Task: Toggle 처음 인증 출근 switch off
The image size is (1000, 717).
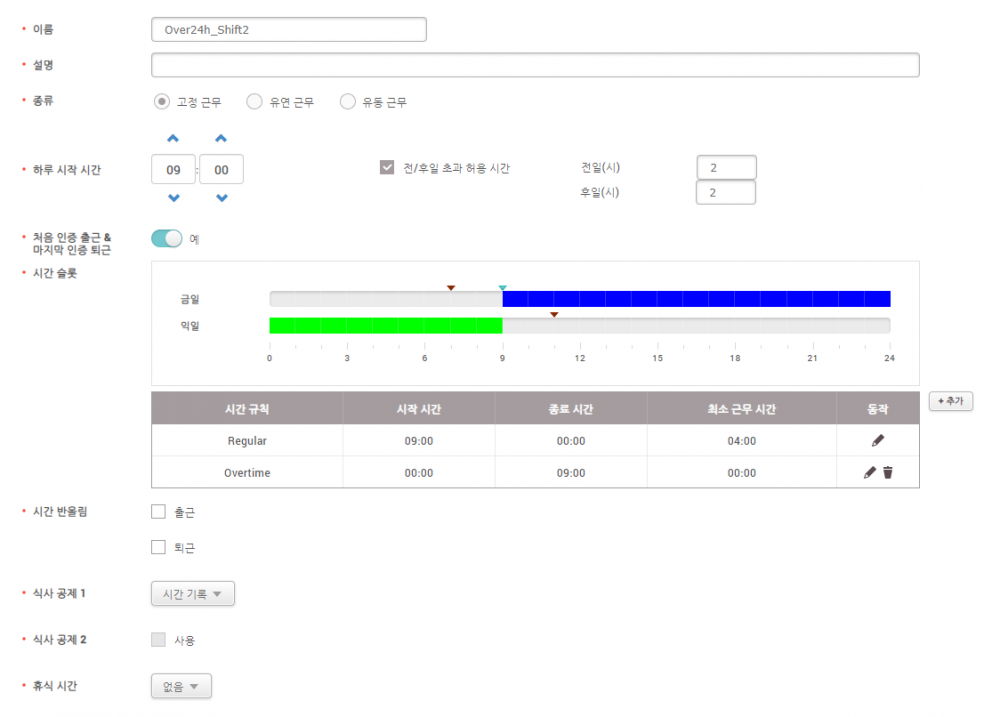Action: 167,238
